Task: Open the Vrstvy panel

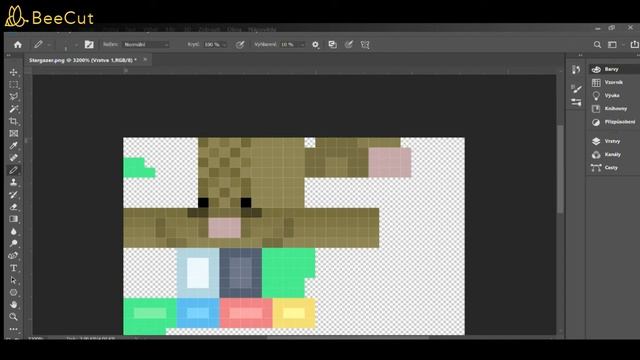Action: [x=613, y=141]
